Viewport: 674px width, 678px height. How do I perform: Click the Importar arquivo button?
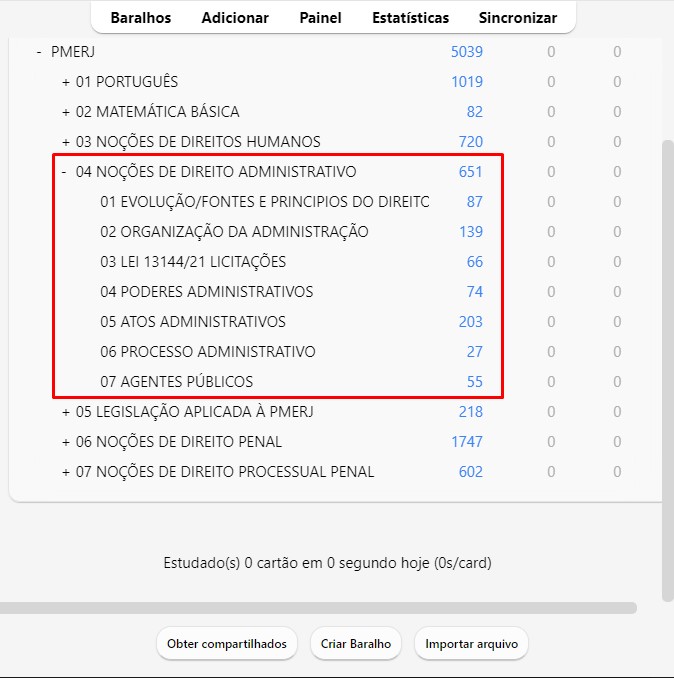click(471, 644)
